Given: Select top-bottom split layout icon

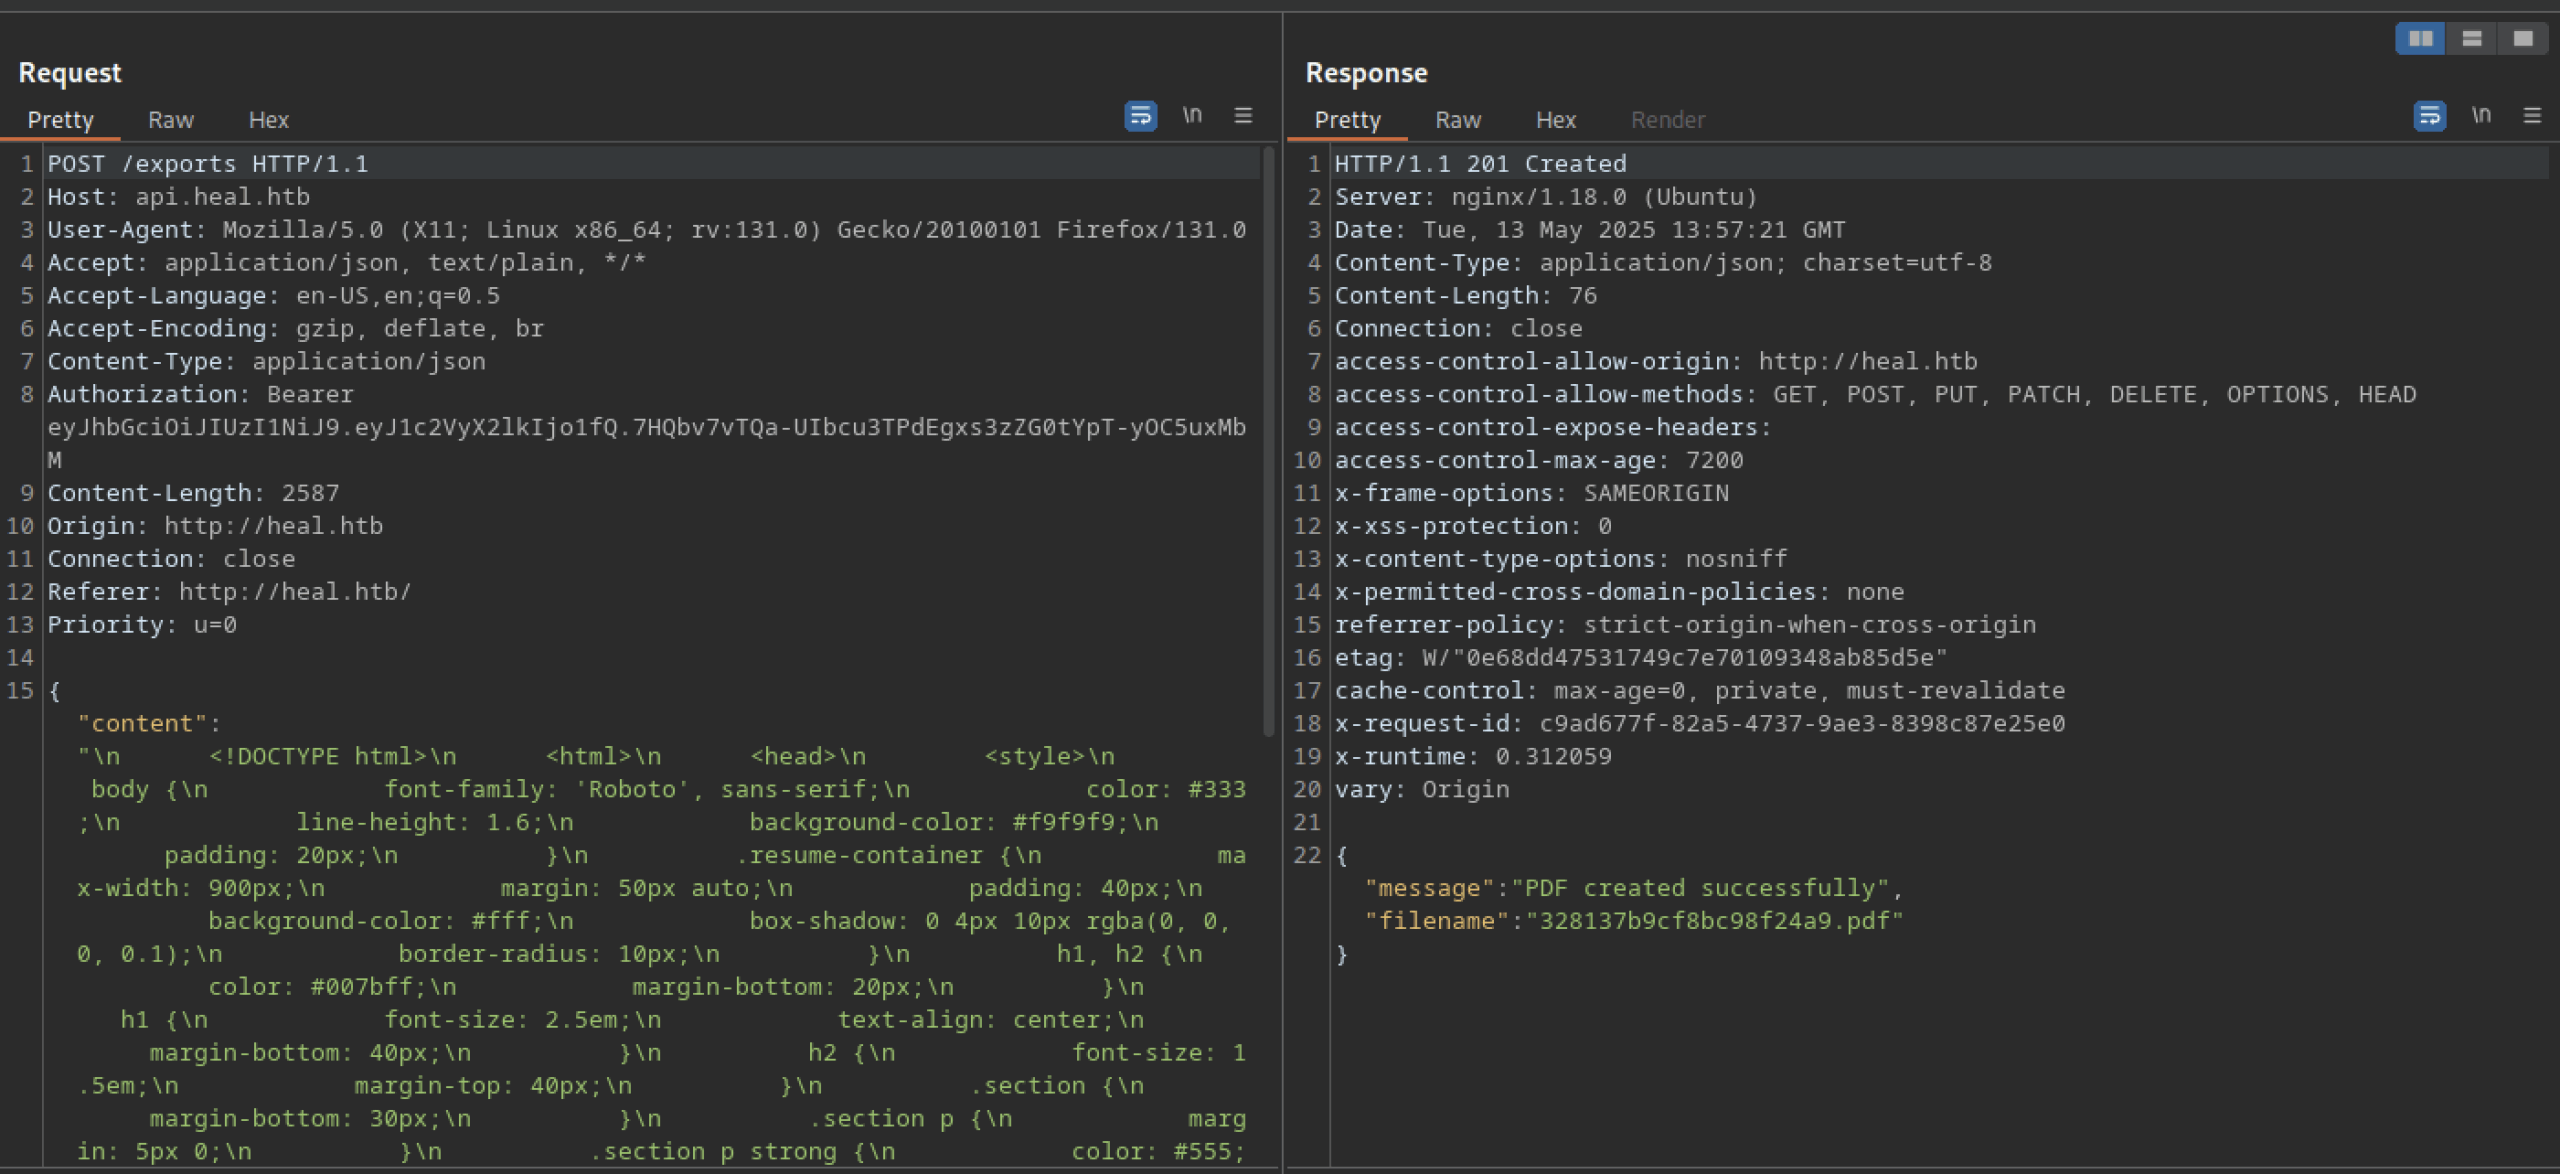Looking at the screenshot, I should click(x=2471, y=39).
